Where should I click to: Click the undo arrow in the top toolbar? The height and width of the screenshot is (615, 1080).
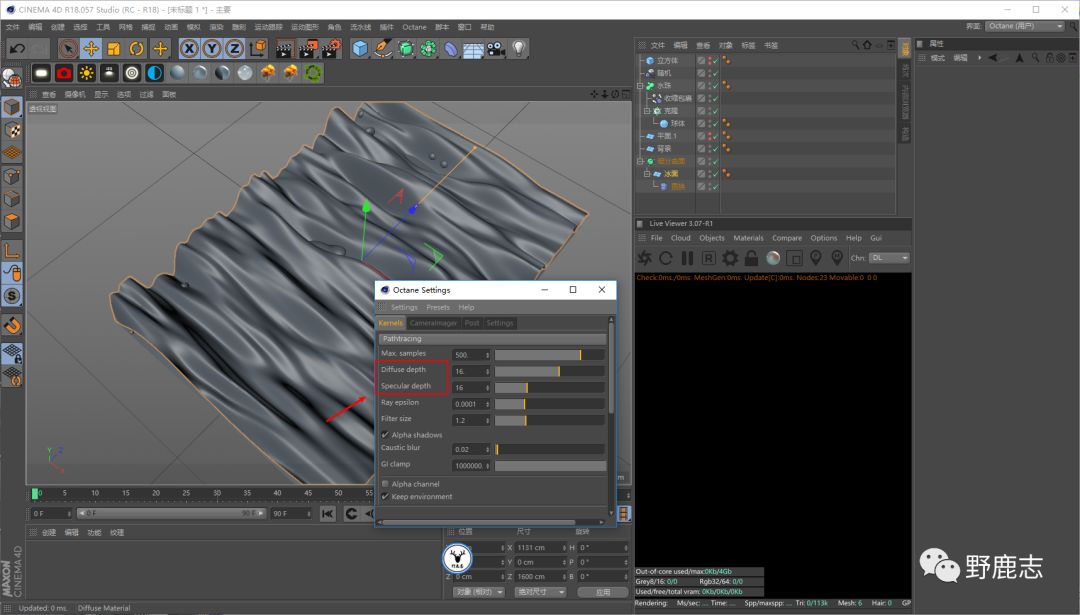(x=16, y=48)
